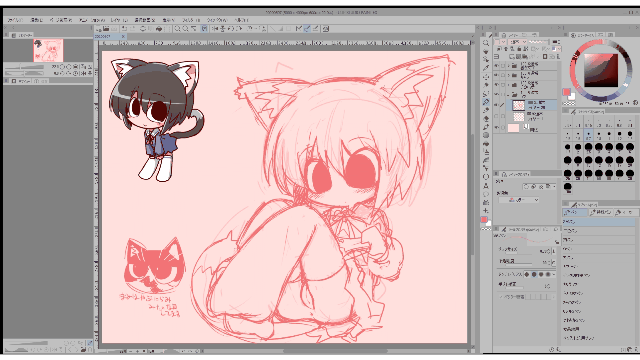Expand the topmost layer folder
The width and height of the screenshot is (640, 360).
coord(509,65)
